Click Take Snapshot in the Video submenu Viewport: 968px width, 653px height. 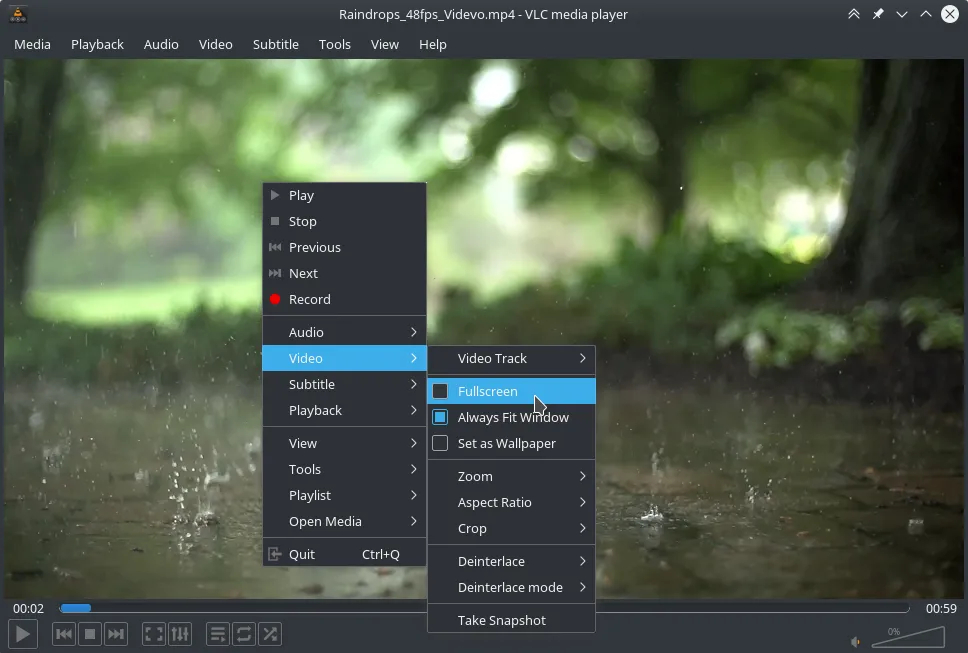(501, 619)
